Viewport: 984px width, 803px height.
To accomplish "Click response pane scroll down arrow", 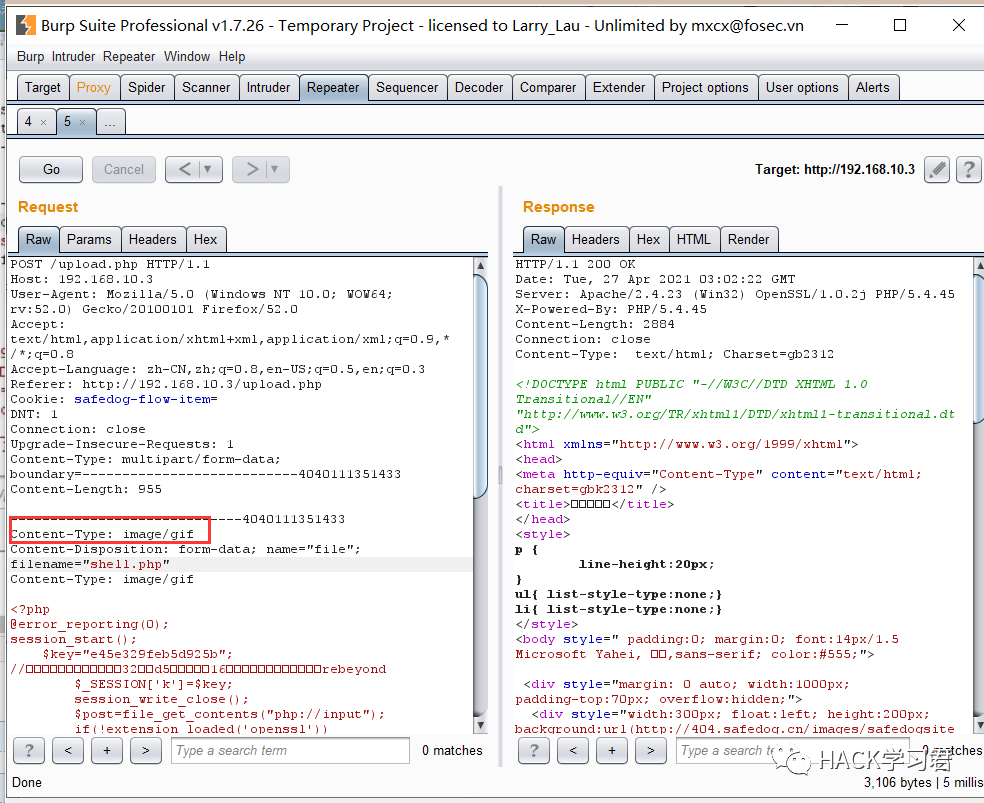I will [x=979, y=725].
